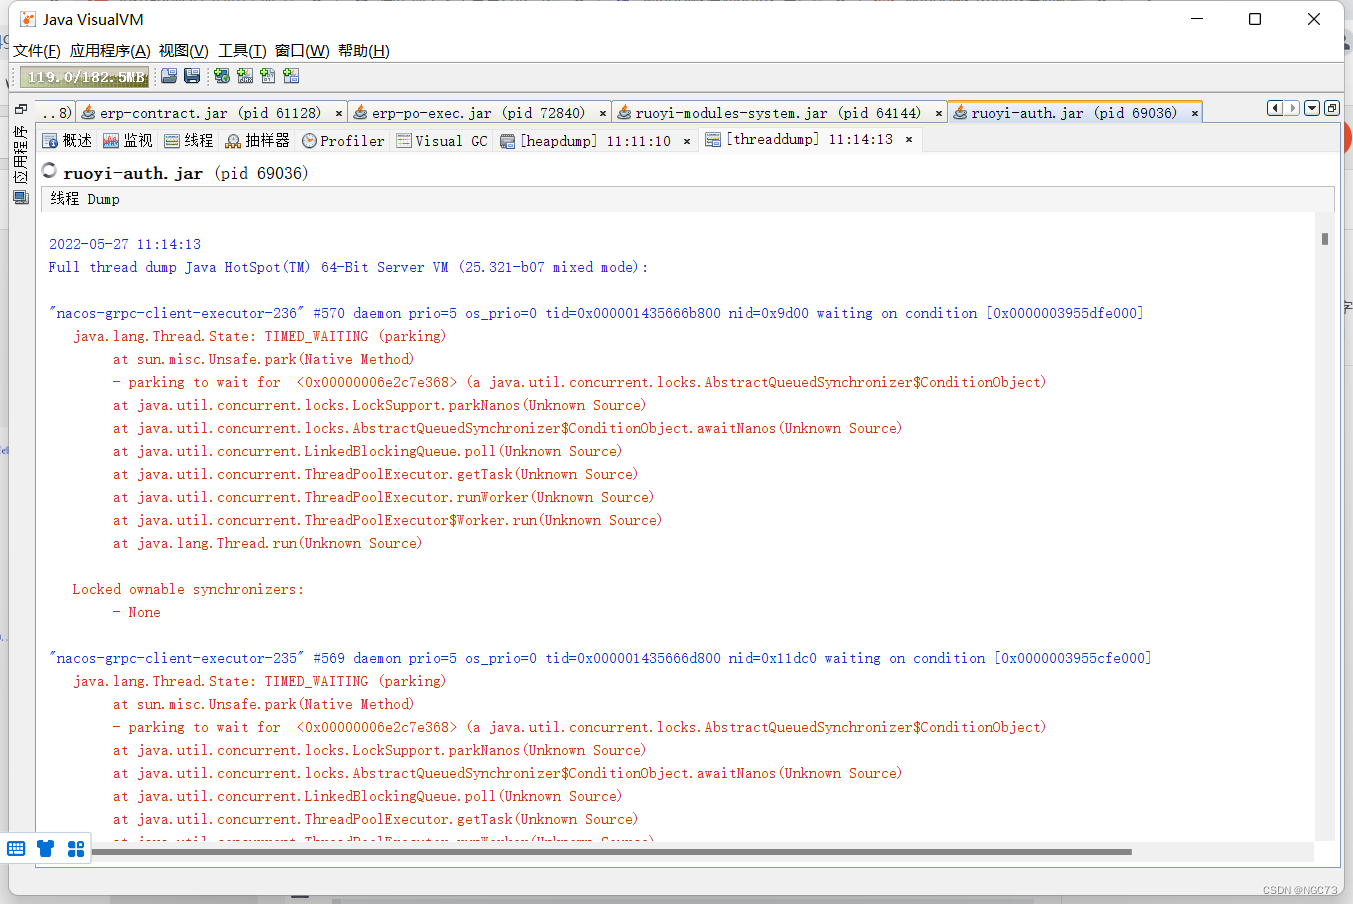
Task: Click the Add VM Coredump toolbar icon
Action: pyautogui.click(x=268, y=76)
